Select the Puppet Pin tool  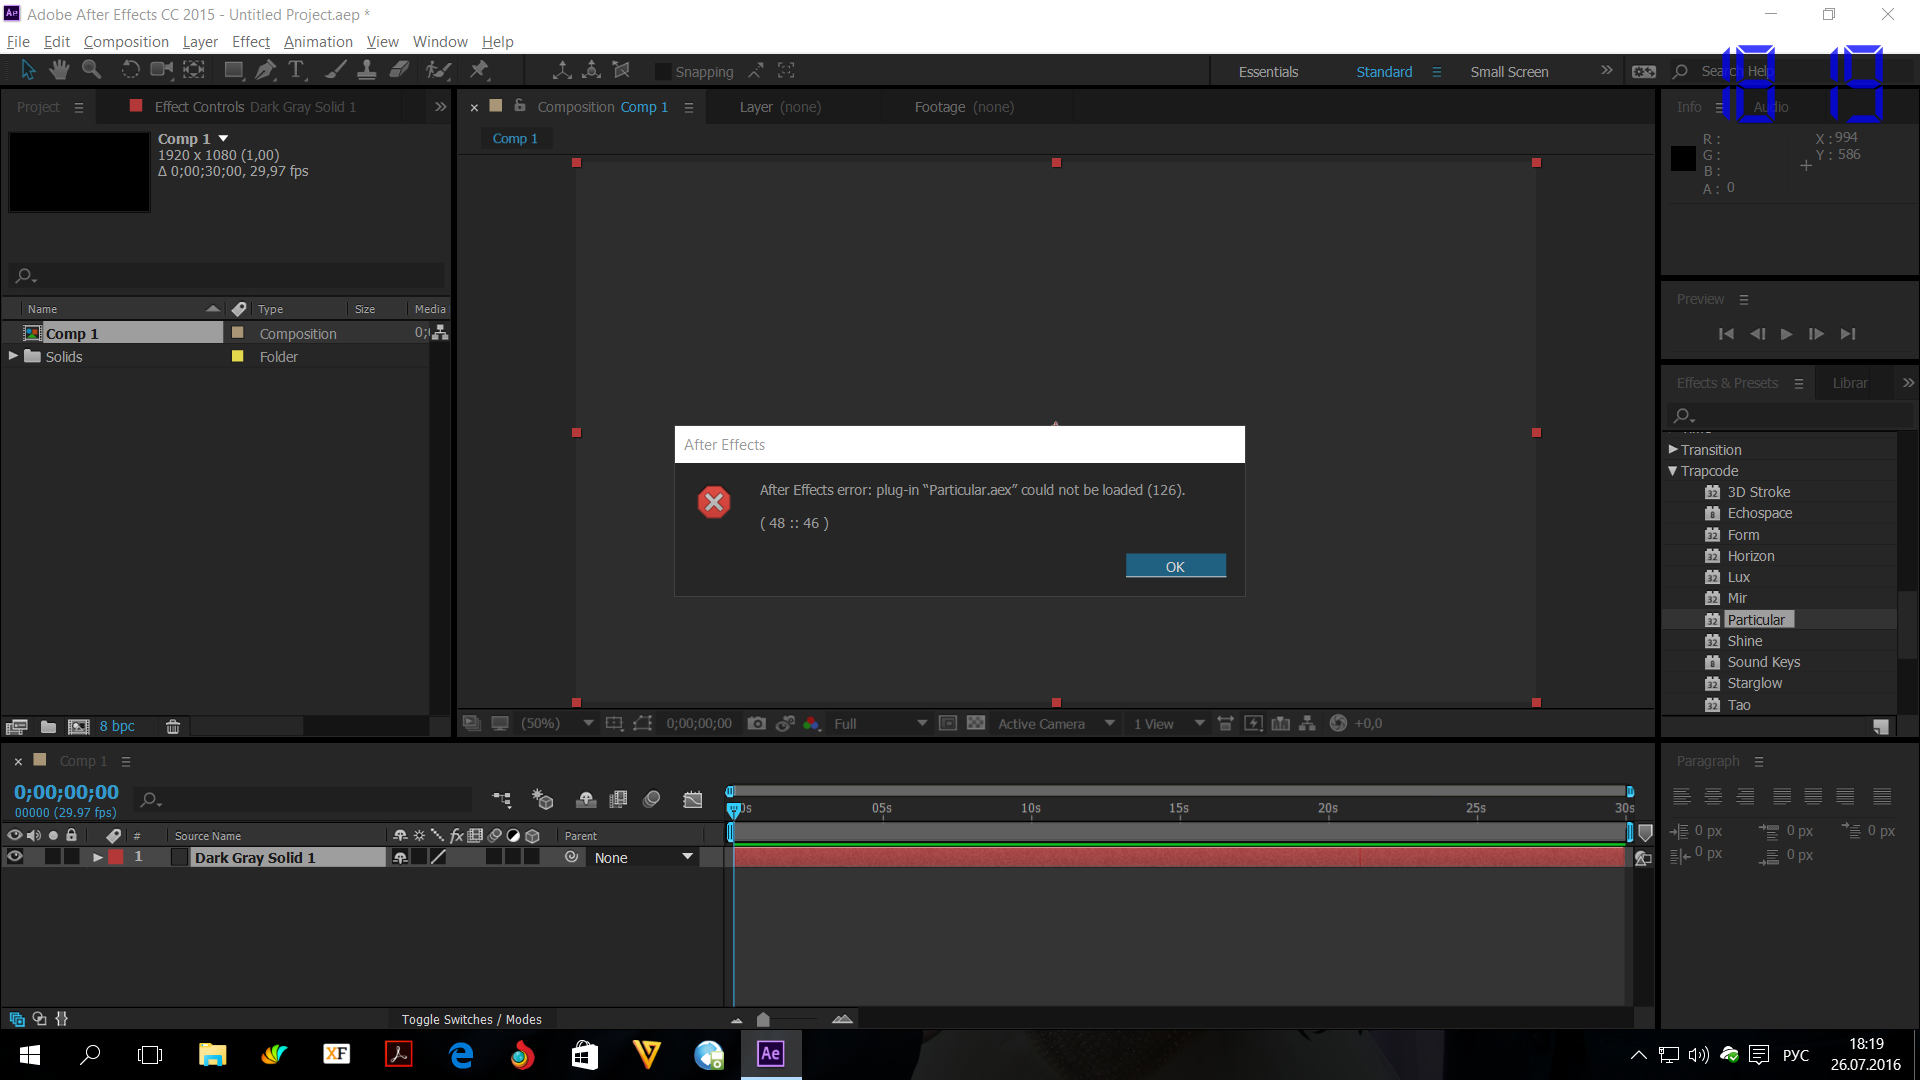(480, 70)
